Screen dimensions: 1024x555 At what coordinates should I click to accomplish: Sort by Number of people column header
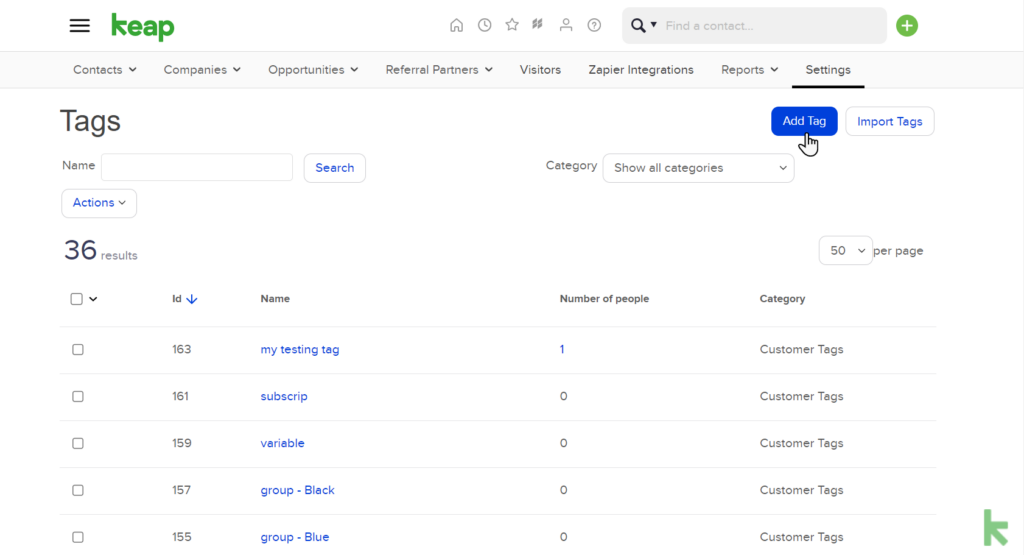point(604,298)
